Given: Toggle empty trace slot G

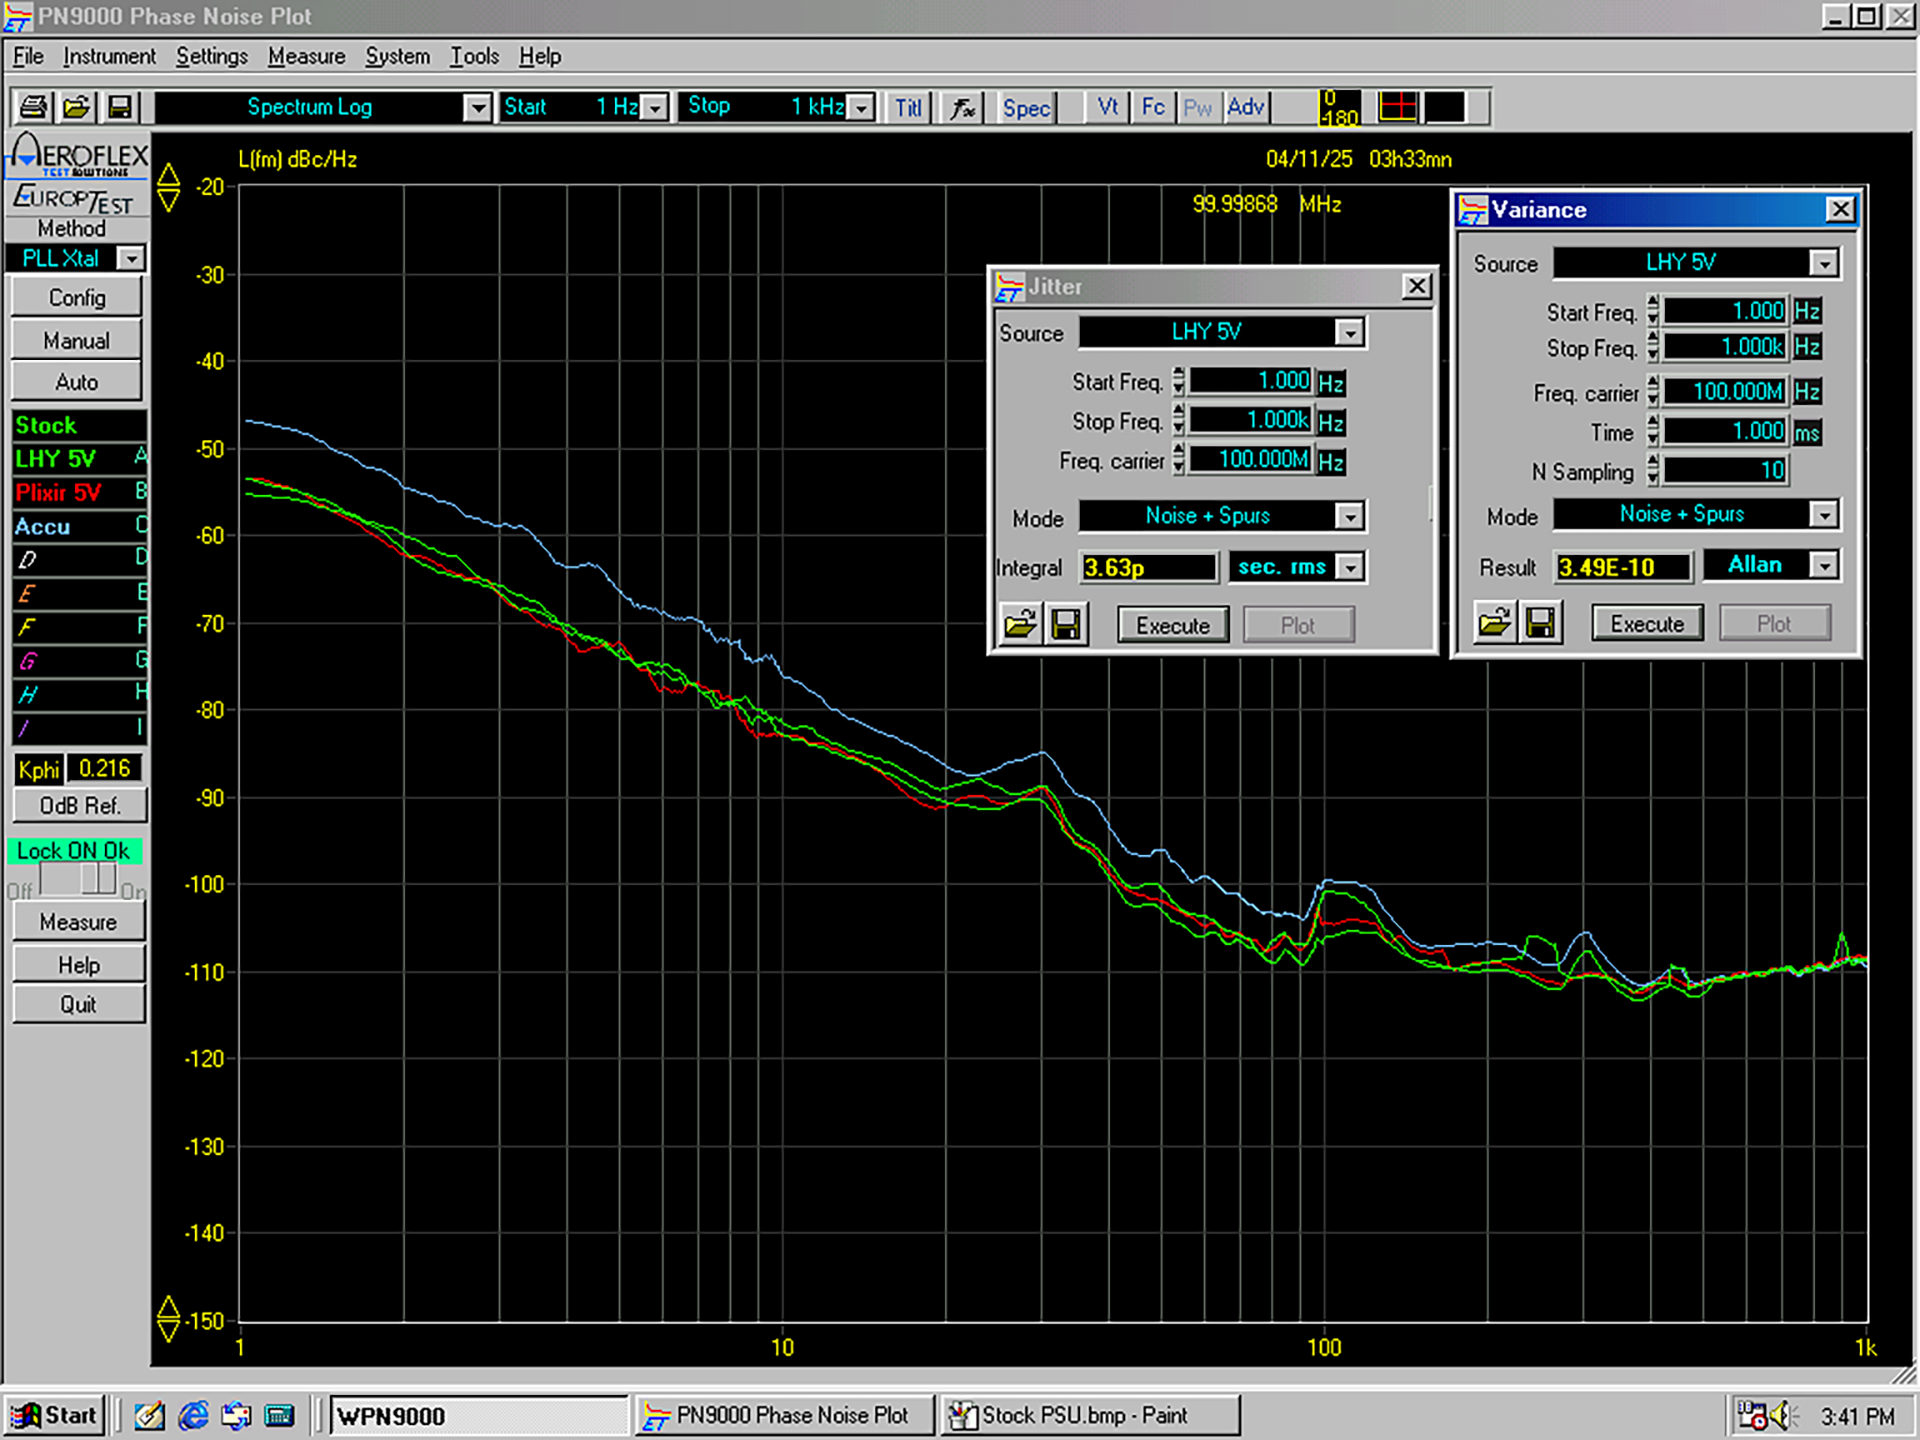Looking at the screenshot, I should (x=79, y=661).
